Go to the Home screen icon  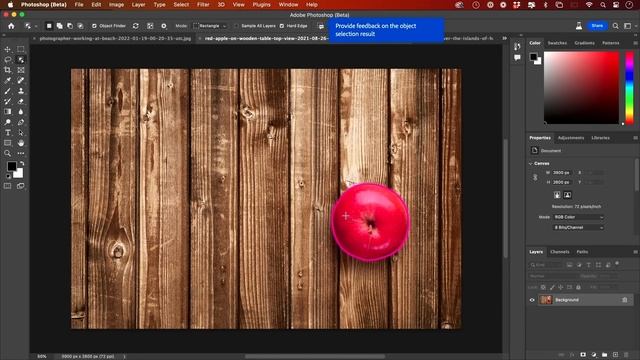click(x=11, y=26)
